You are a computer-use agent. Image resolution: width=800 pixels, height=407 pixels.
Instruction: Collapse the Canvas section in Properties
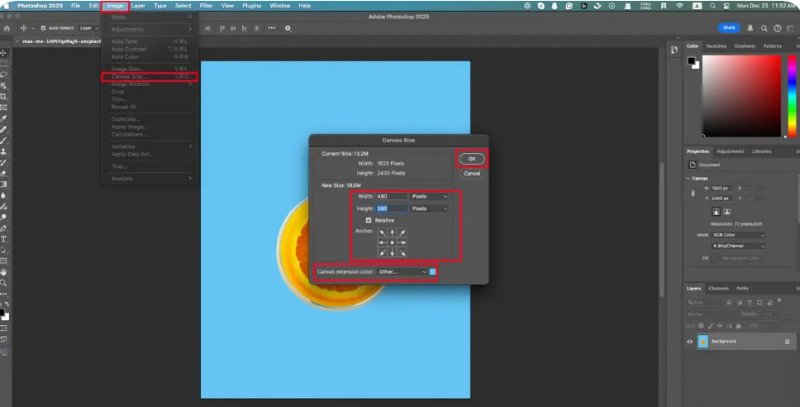tap(688, 179)
